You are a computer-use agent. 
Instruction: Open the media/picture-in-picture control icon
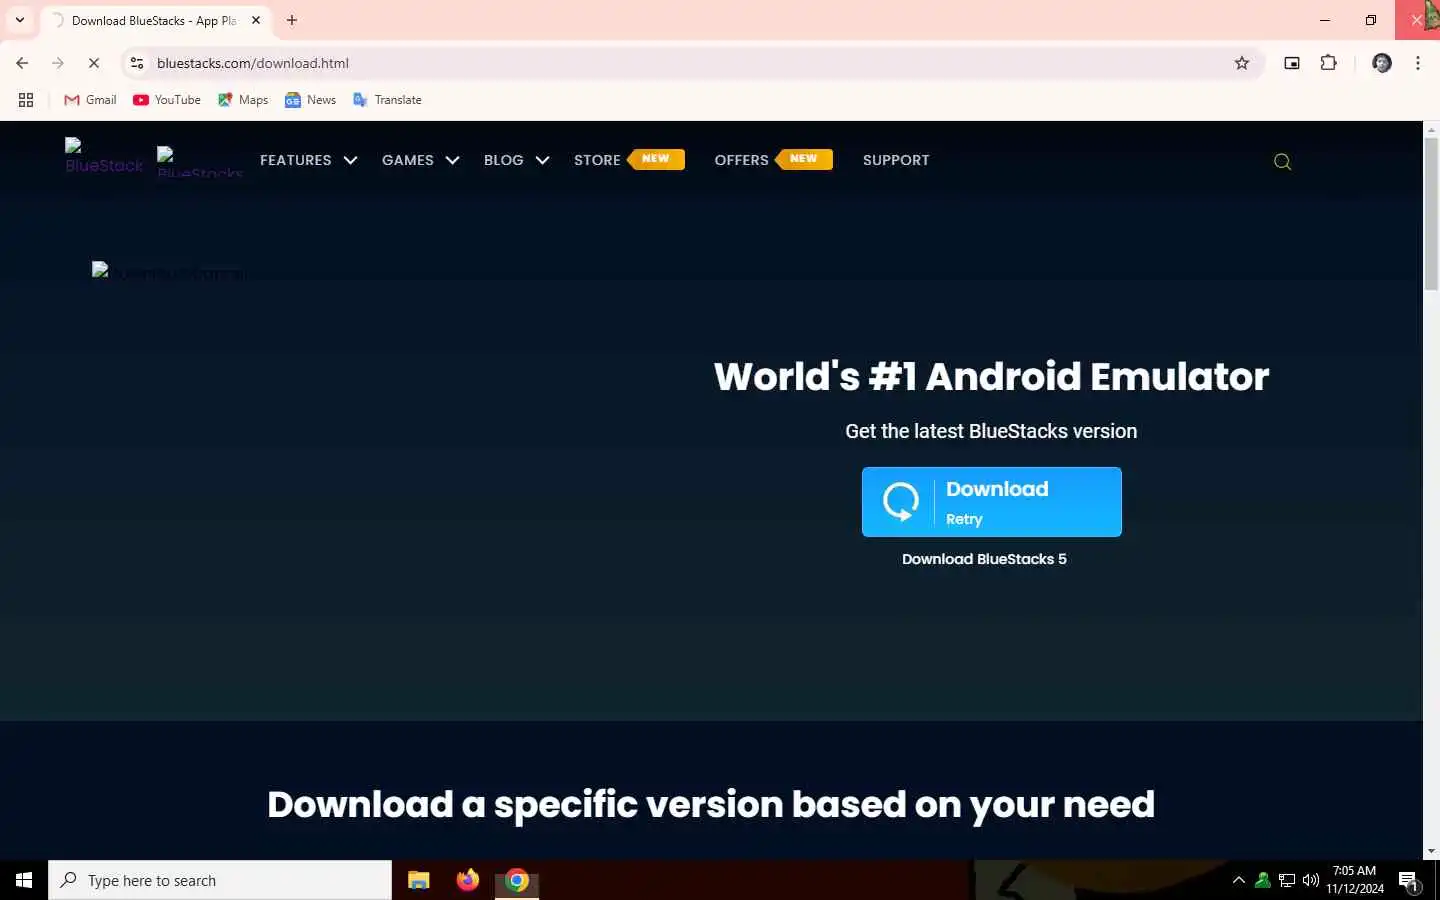1292,63
